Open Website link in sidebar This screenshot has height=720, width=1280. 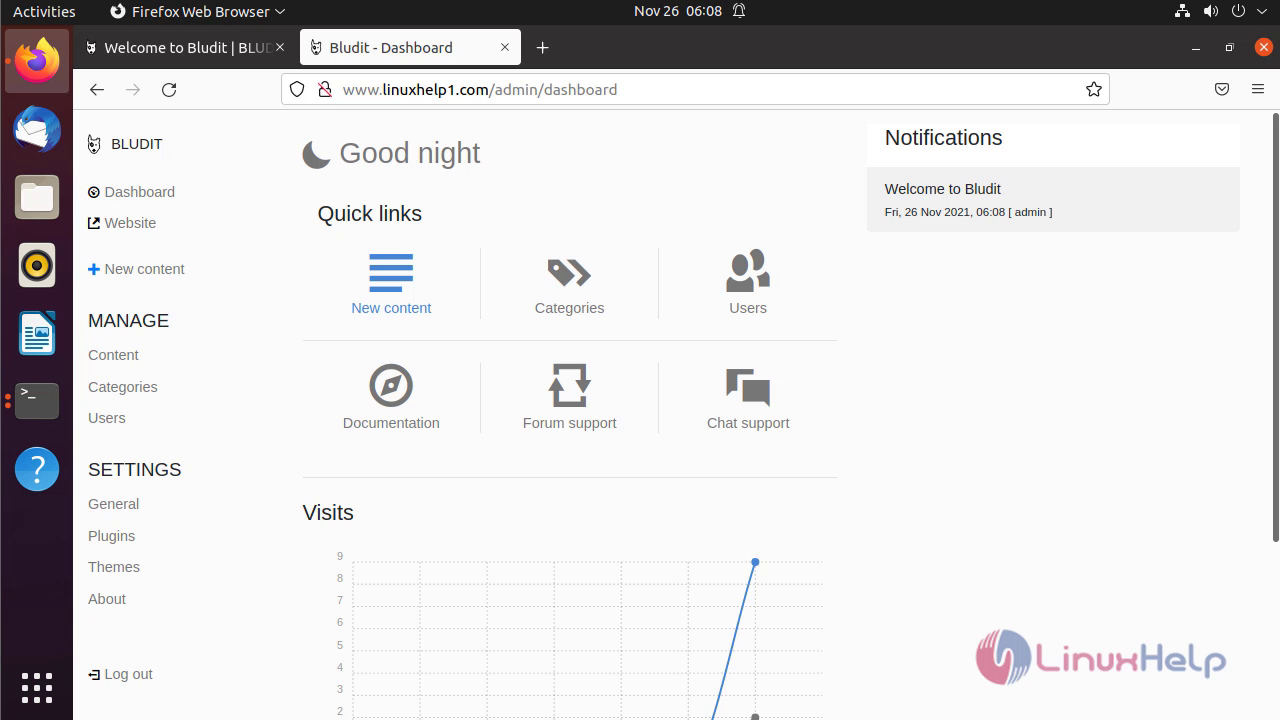coord(122,223)
